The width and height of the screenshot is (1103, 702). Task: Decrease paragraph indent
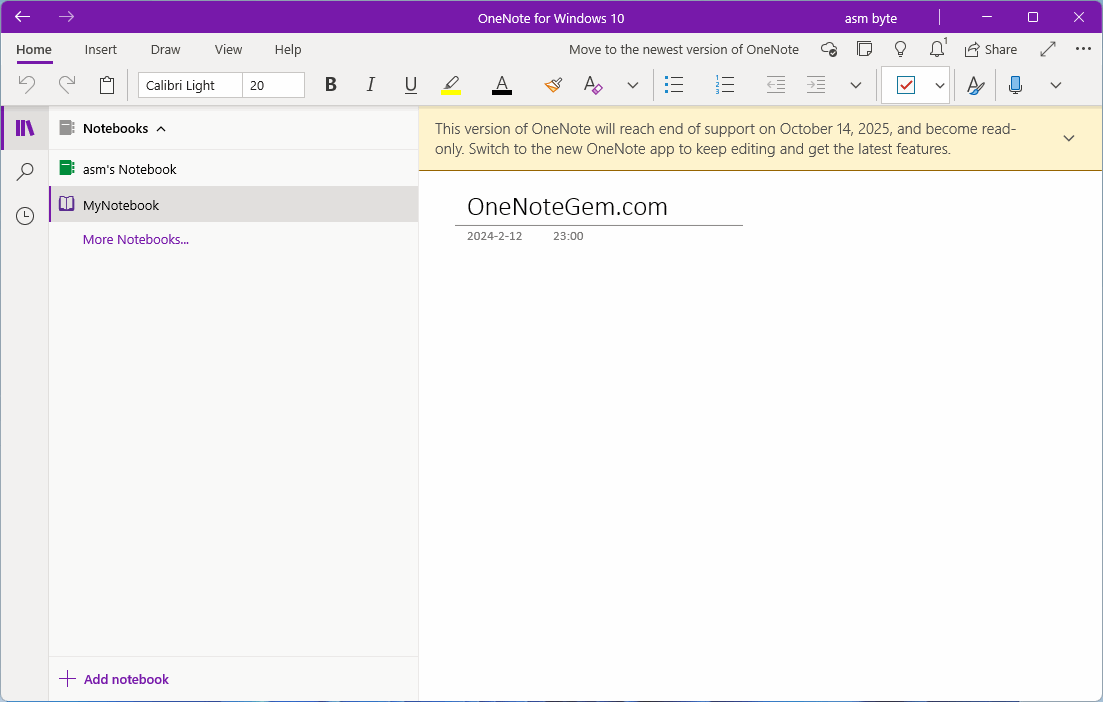point(776,85)
